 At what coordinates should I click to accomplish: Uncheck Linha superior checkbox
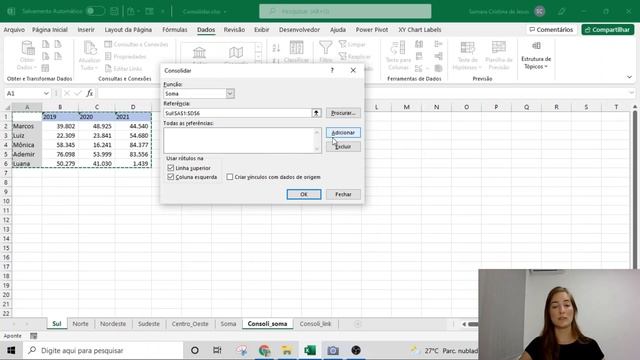[171, 168]
